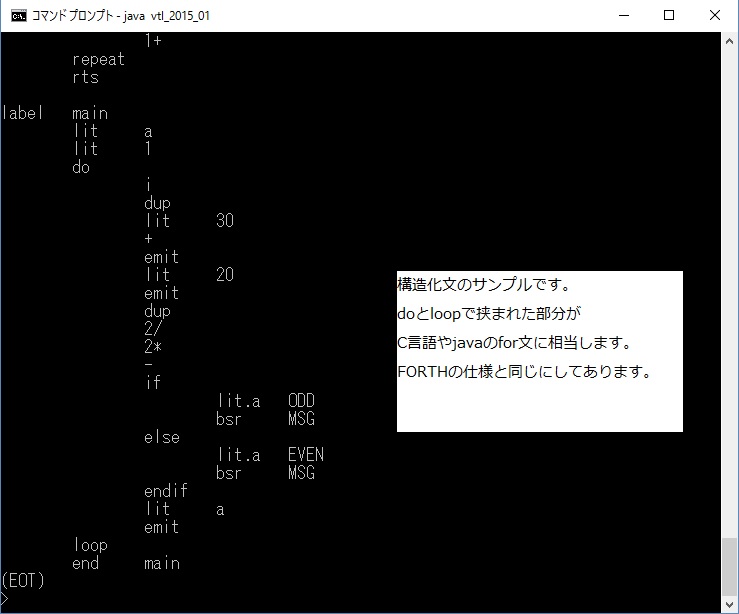Maximize the Command Prompt window
The height and width of the screenshot is (614, 739).
[669, 16]
